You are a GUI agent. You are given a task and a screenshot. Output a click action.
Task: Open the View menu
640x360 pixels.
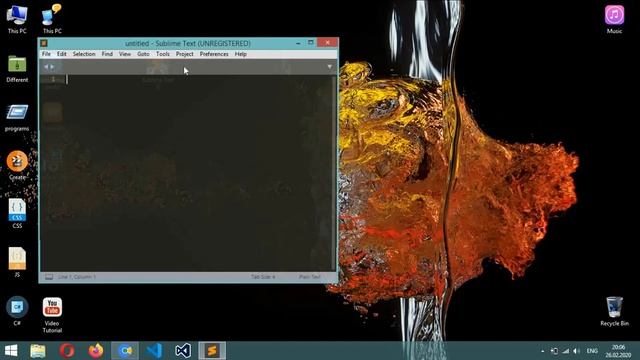coord(125,54)
